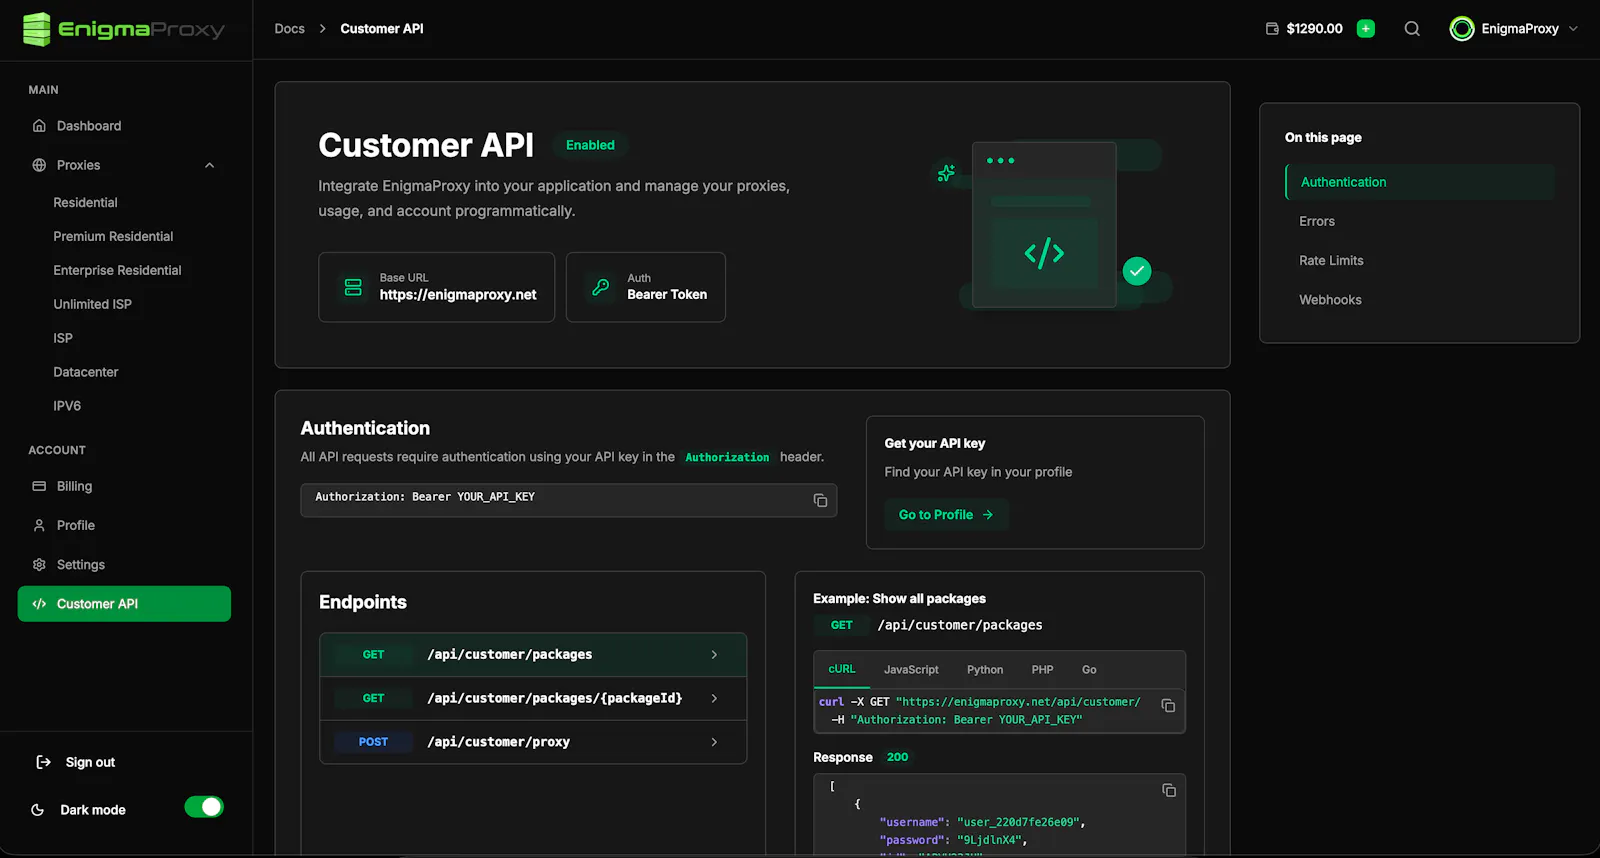
Task: Open IPV6 in sidebar
Action: click(x=67, y=407)
